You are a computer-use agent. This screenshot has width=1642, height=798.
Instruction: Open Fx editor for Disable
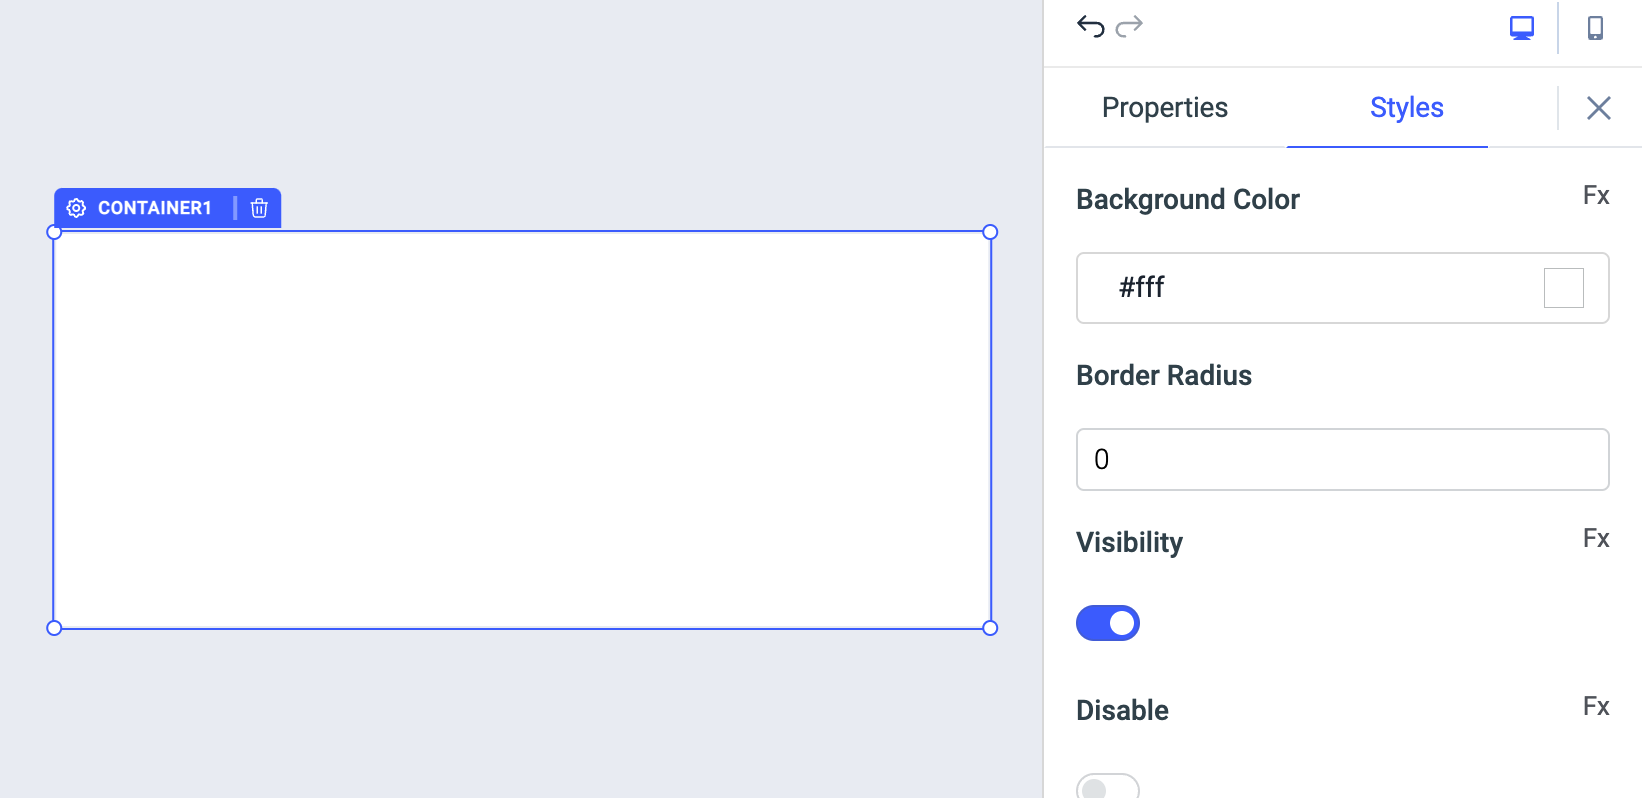coord(1597,706)
